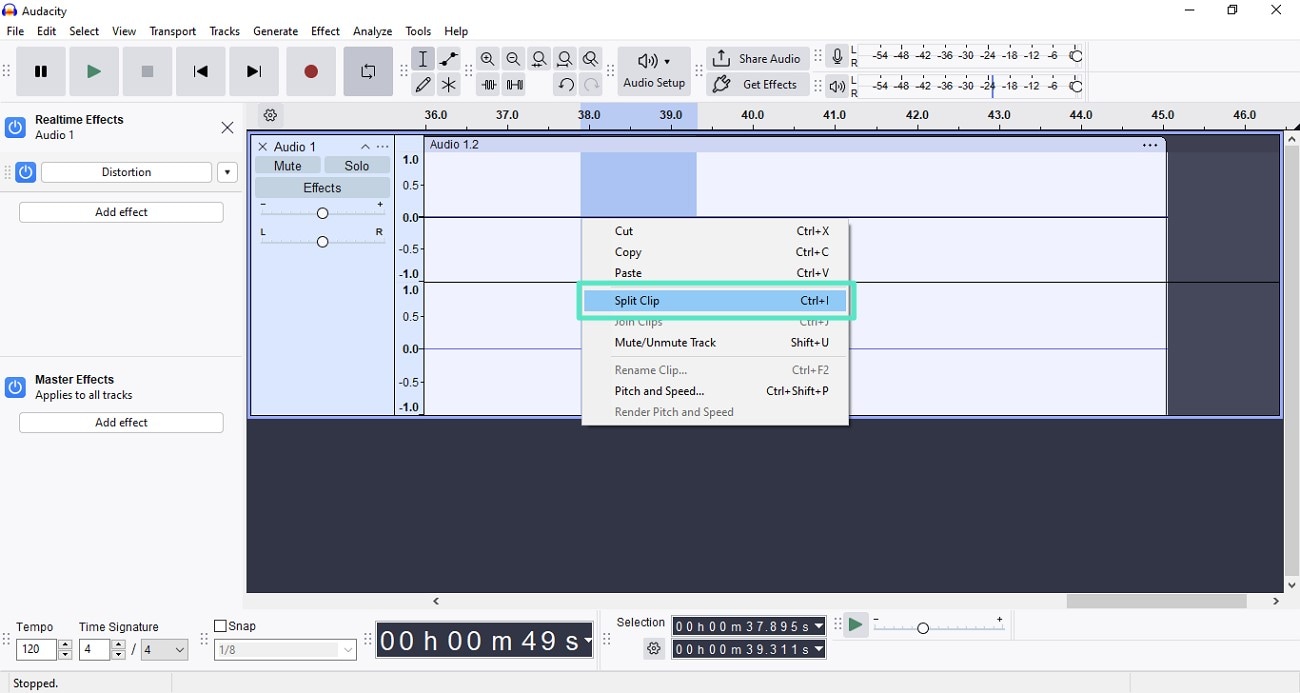Skip to the end of the project
This screenshot has width=1300, height=693.
tap(254, 71)
